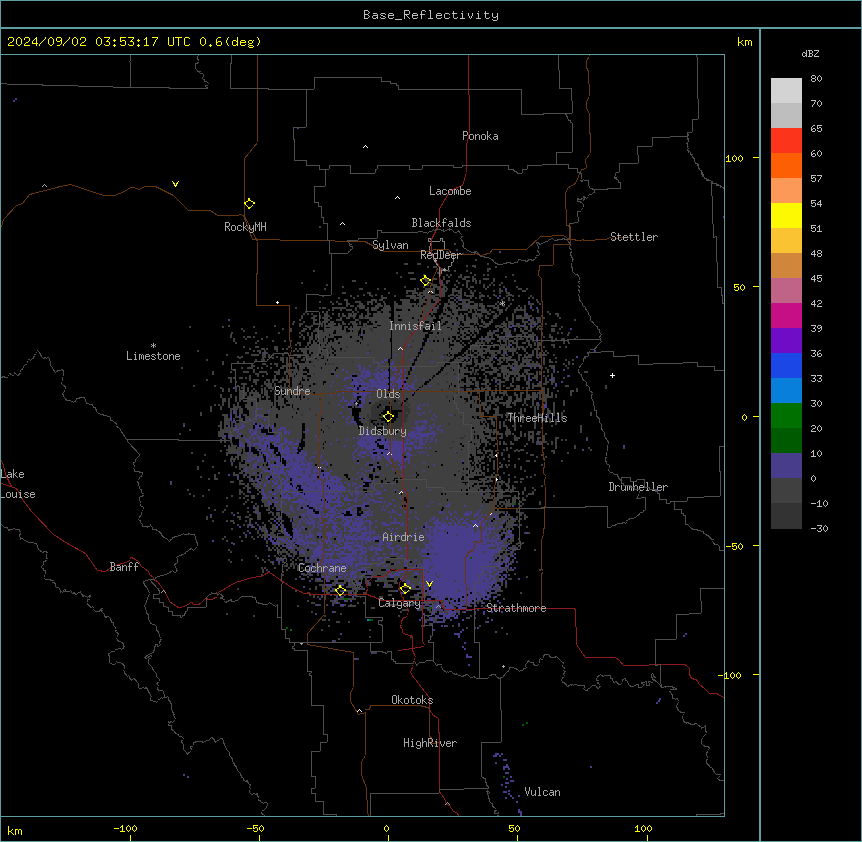Select the Stettler label
This screenshot has width=862, height=842.
[633, 237]
